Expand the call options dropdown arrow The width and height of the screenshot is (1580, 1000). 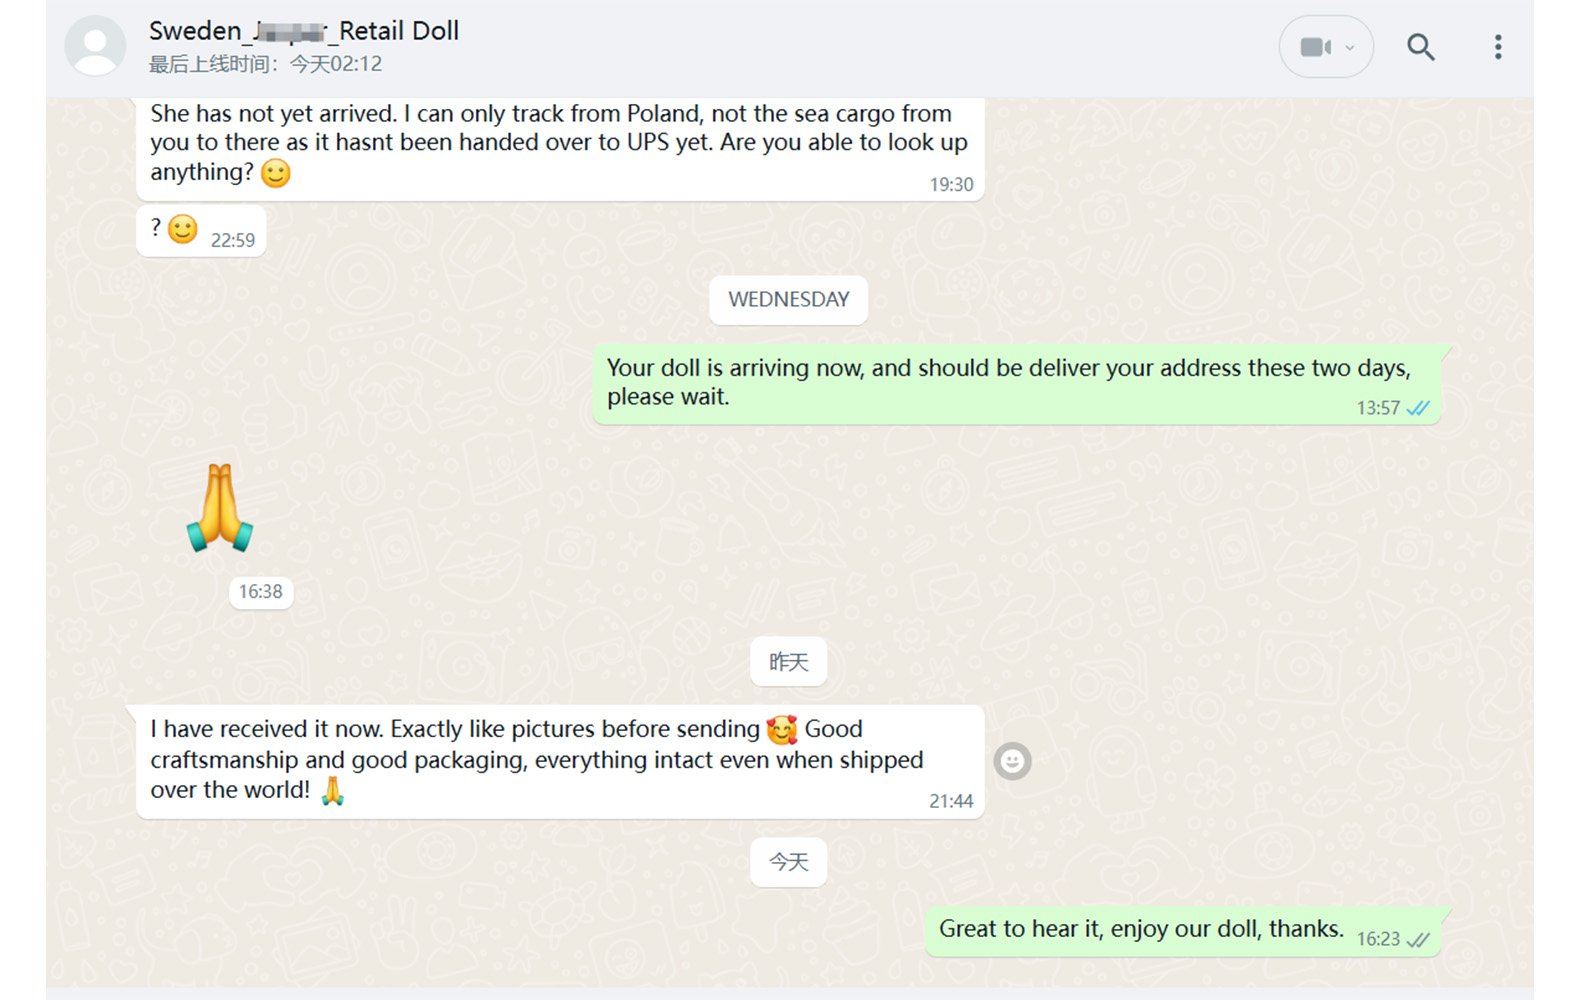coord(1350,47)
